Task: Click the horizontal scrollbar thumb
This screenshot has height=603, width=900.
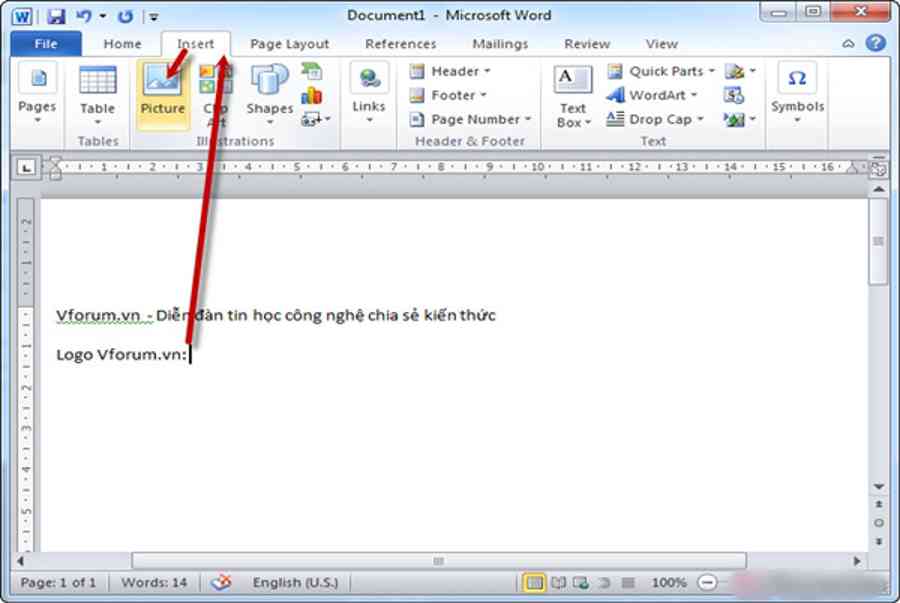Action: tap(439, 561)
